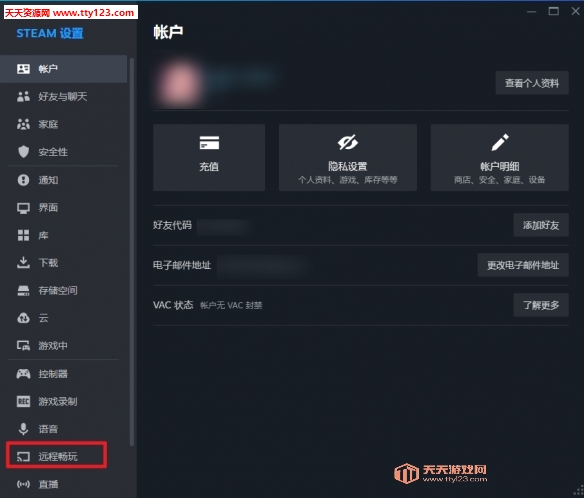This screenshot has height=498, width=584.
Task: Click the 添加好友 button
Action: (541, 225)
